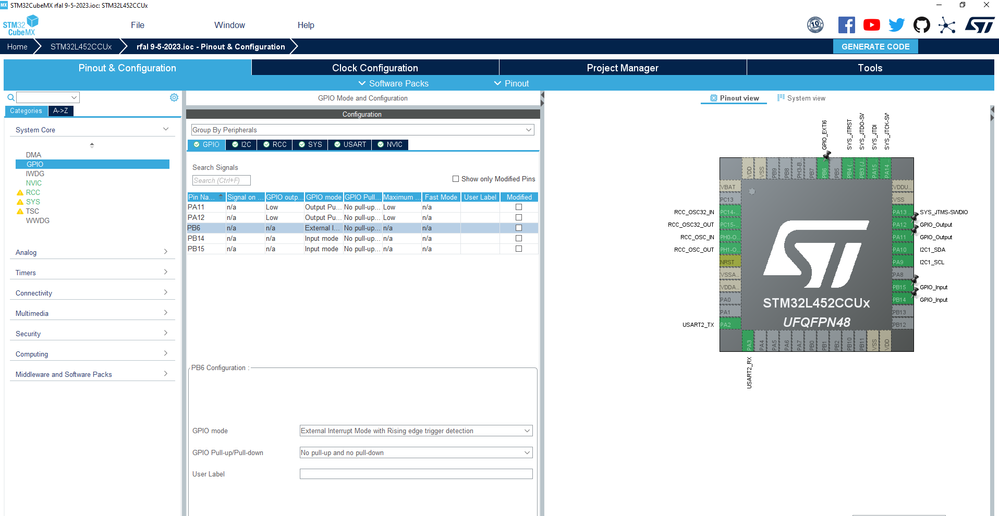Switch to System view

click(801, 98)
